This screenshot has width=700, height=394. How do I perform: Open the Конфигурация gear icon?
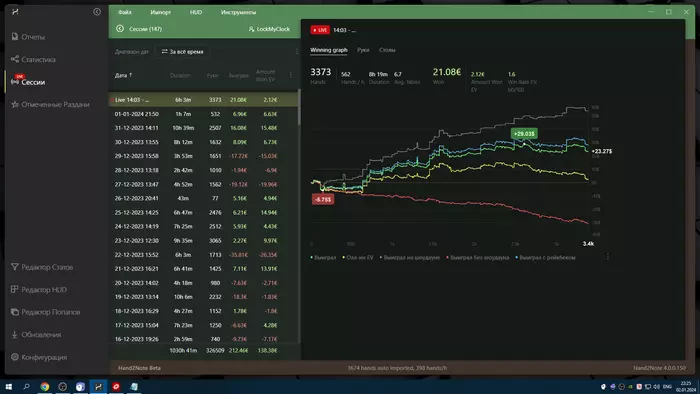[15, 357]
